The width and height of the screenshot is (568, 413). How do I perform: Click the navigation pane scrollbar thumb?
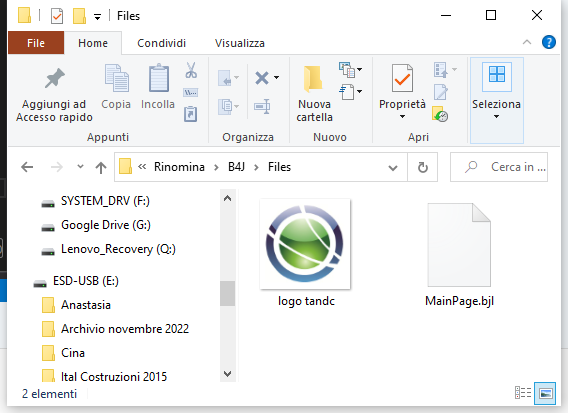tap(227, 293)
